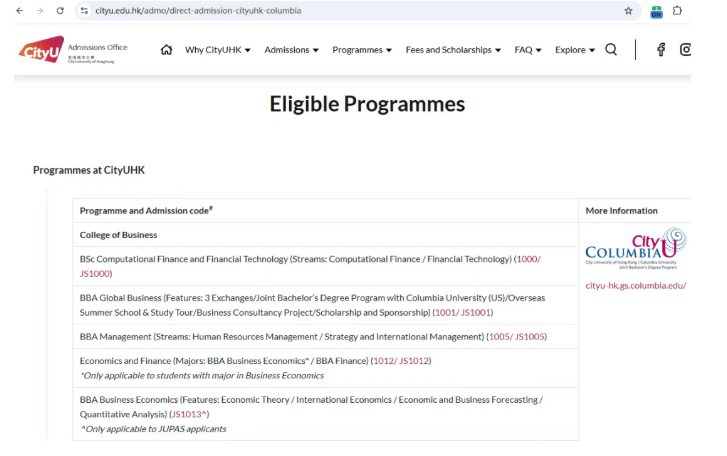Open the CityUHK Instagram icon
727x456 pixels.
click(x=686, y=50)
